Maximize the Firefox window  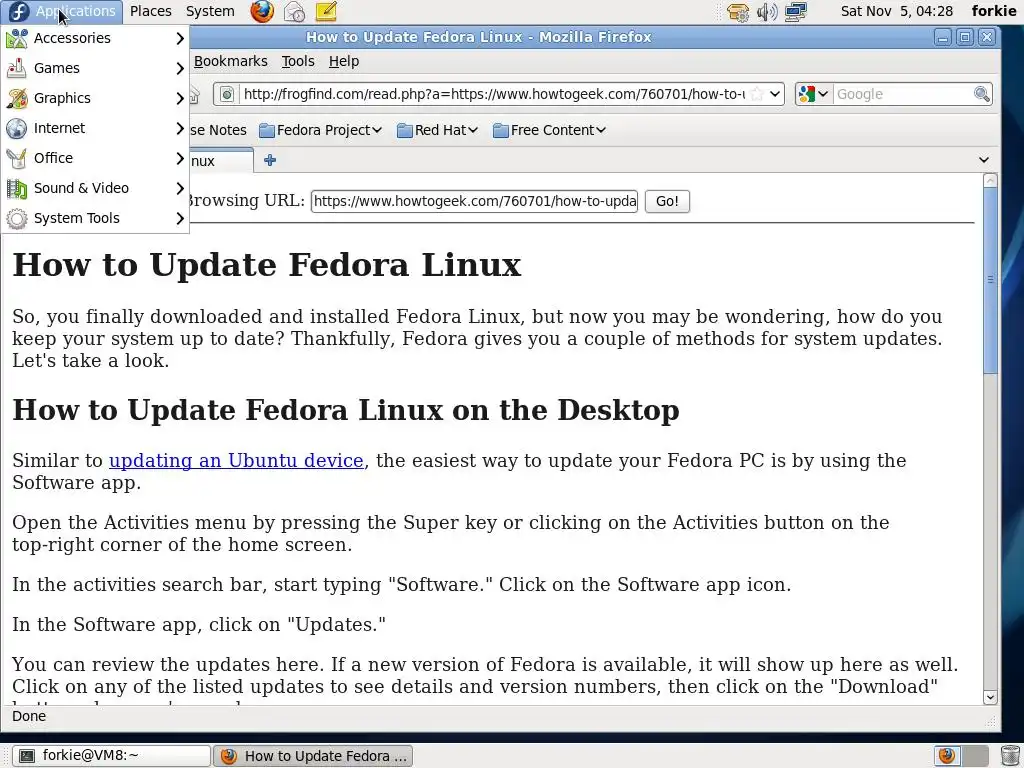[x=965, y=37]
